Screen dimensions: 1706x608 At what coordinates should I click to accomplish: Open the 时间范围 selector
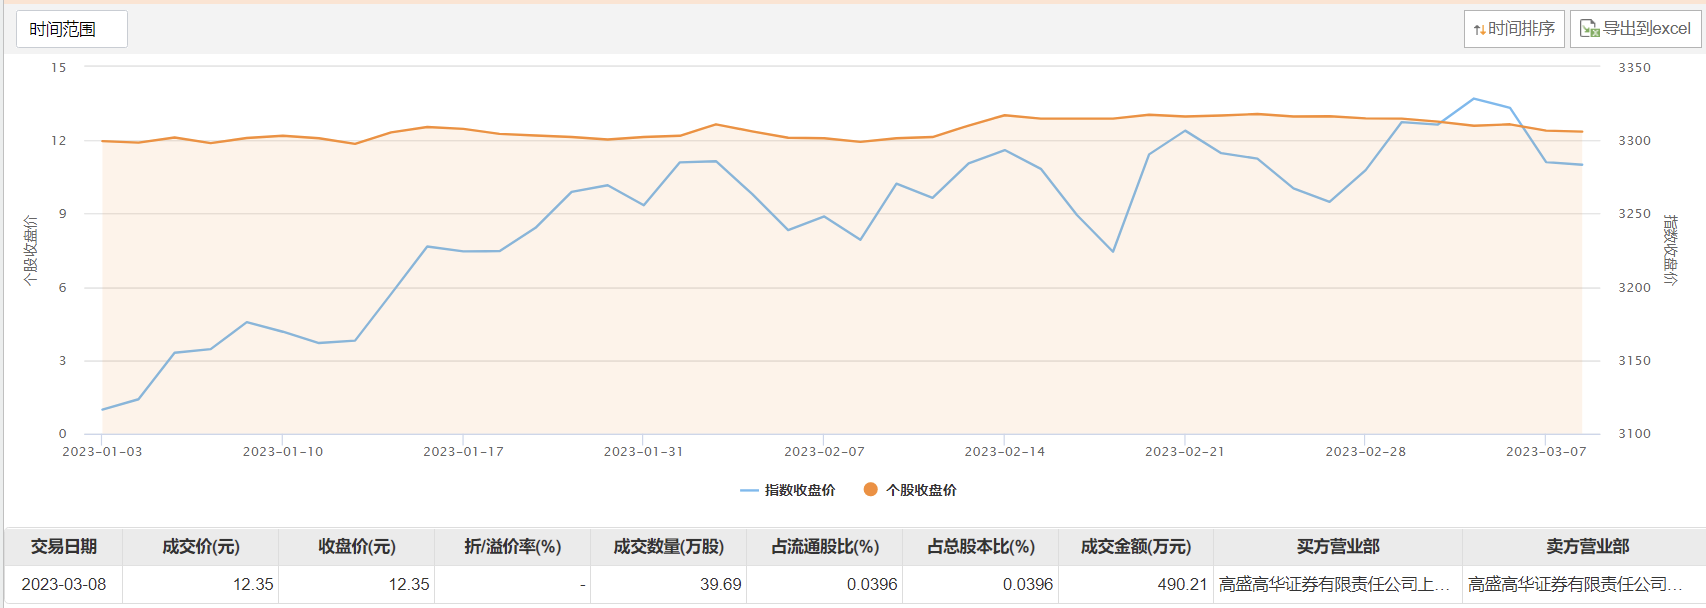coord(71,29)
